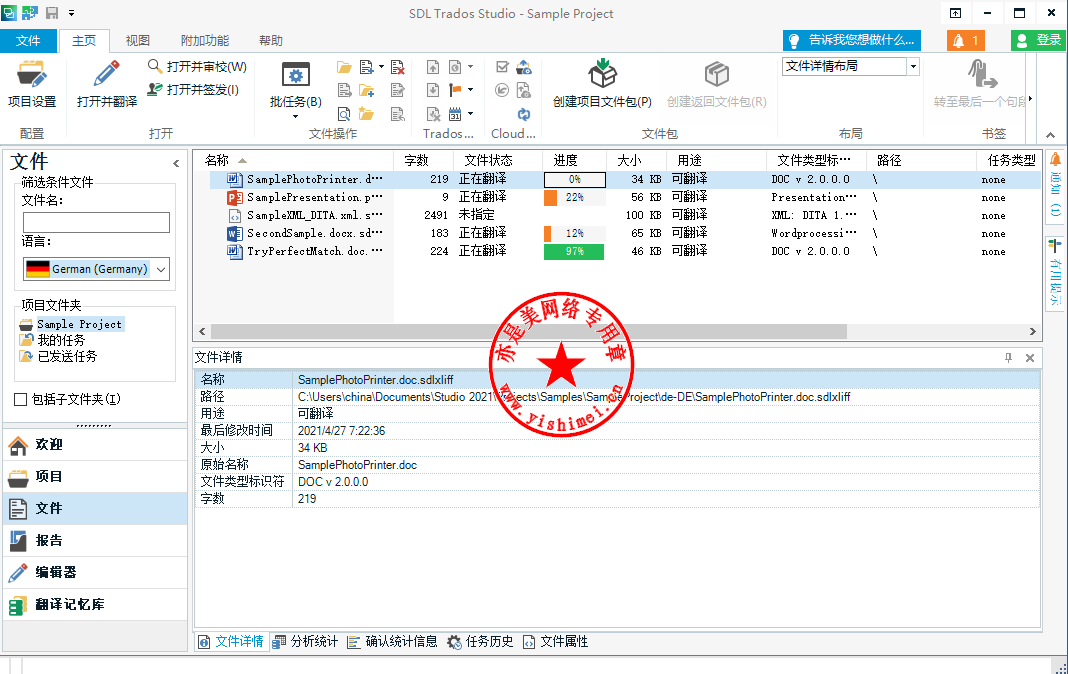Screen dimensions: 1068x674
Task: Choose 打开并签发(I) to open for sign-off
Action: [x=193, y=90]
